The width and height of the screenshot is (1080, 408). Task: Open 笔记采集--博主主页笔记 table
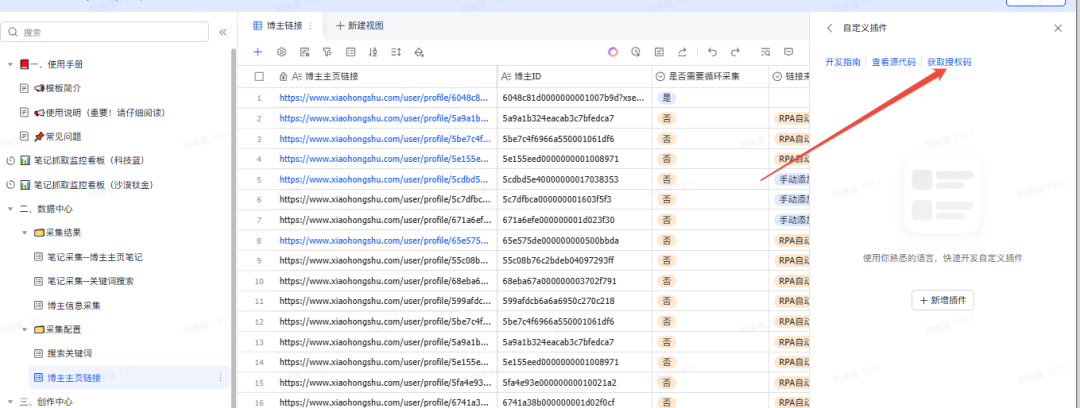[95, 257]
